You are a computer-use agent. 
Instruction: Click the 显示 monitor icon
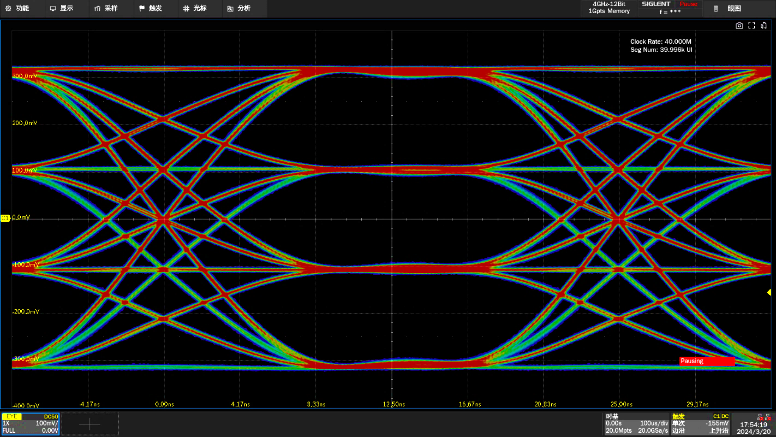tap(53, 7)
